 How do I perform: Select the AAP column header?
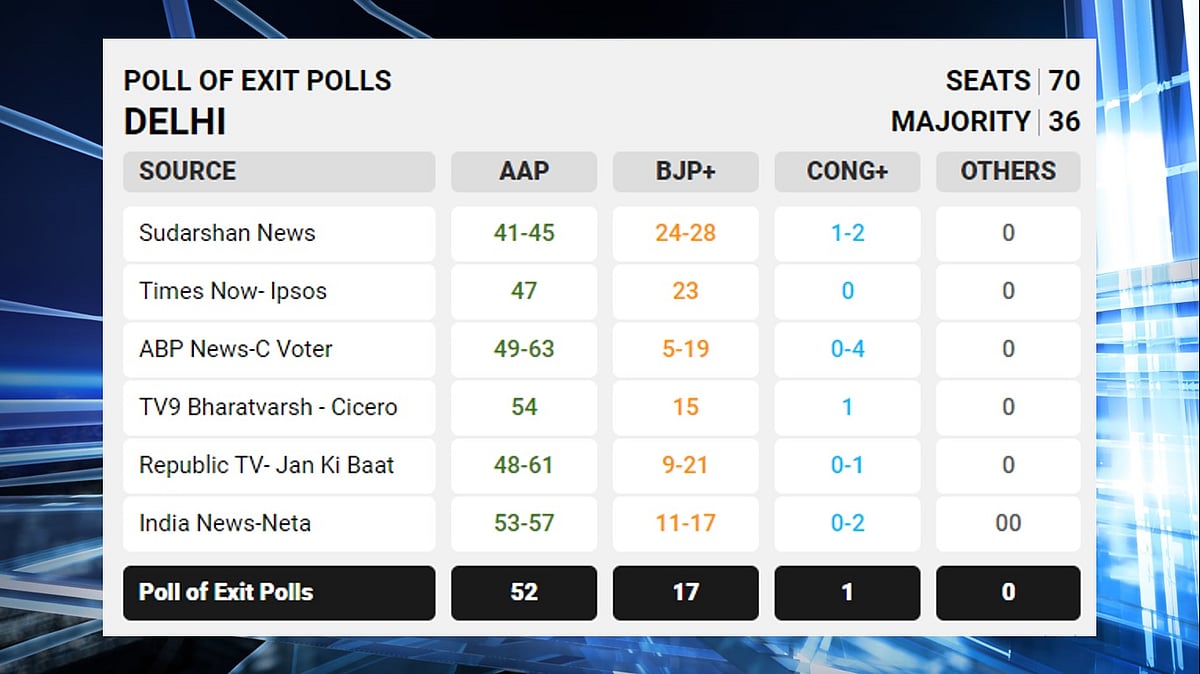[524, 171]
